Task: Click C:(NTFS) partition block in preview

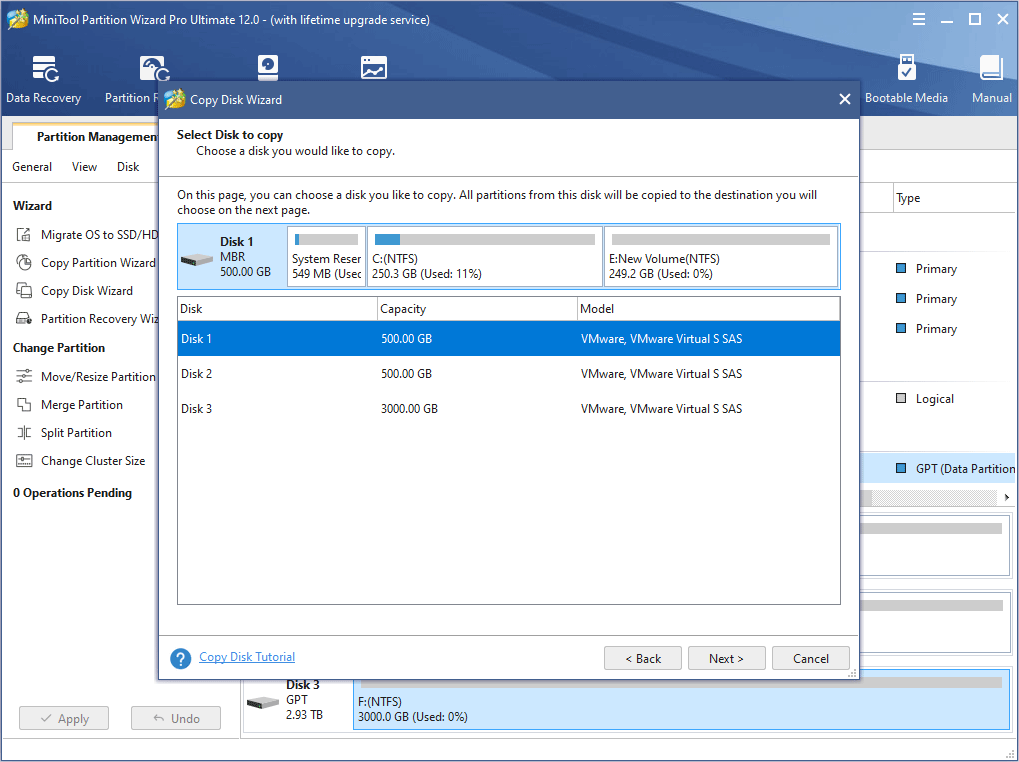Action: pyautogui.click(x=485, y=256)
